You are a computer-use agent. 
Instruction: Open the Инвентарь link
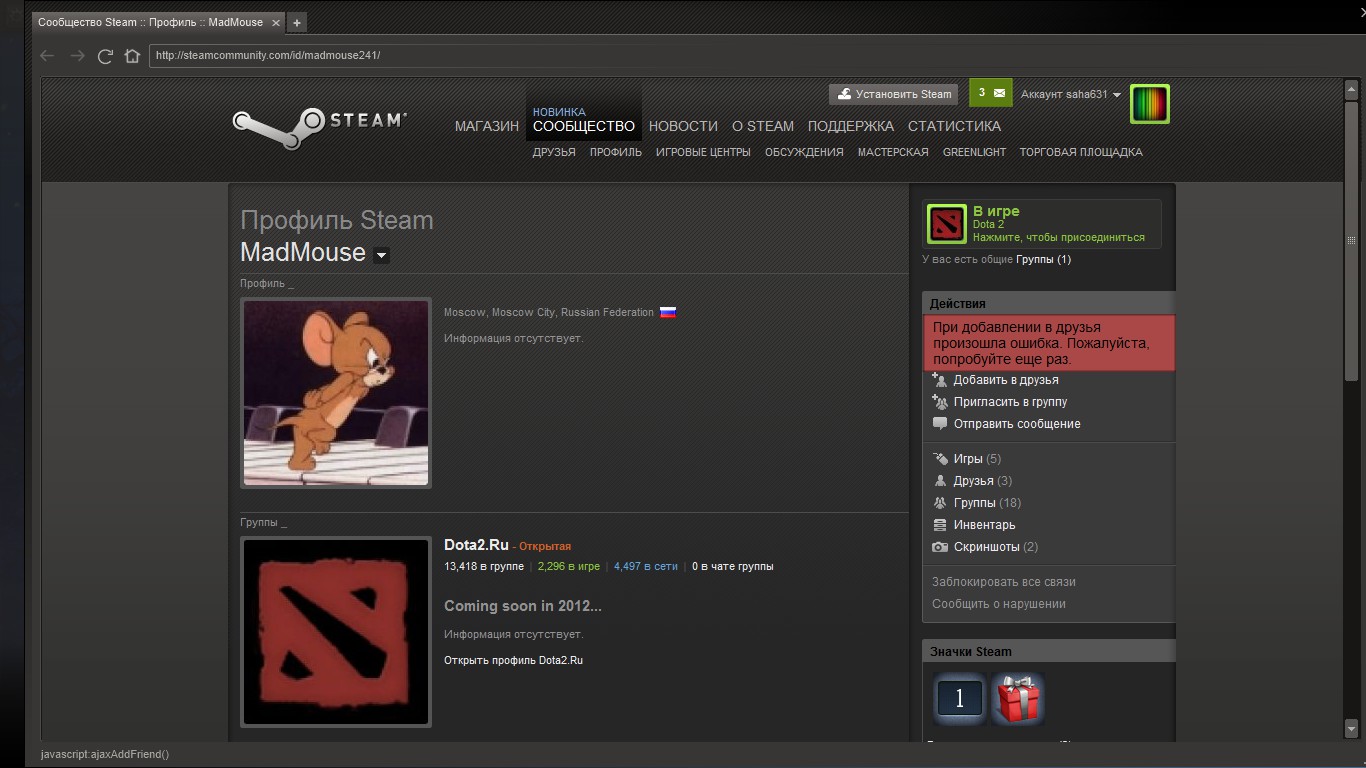(x=985, y=525)
